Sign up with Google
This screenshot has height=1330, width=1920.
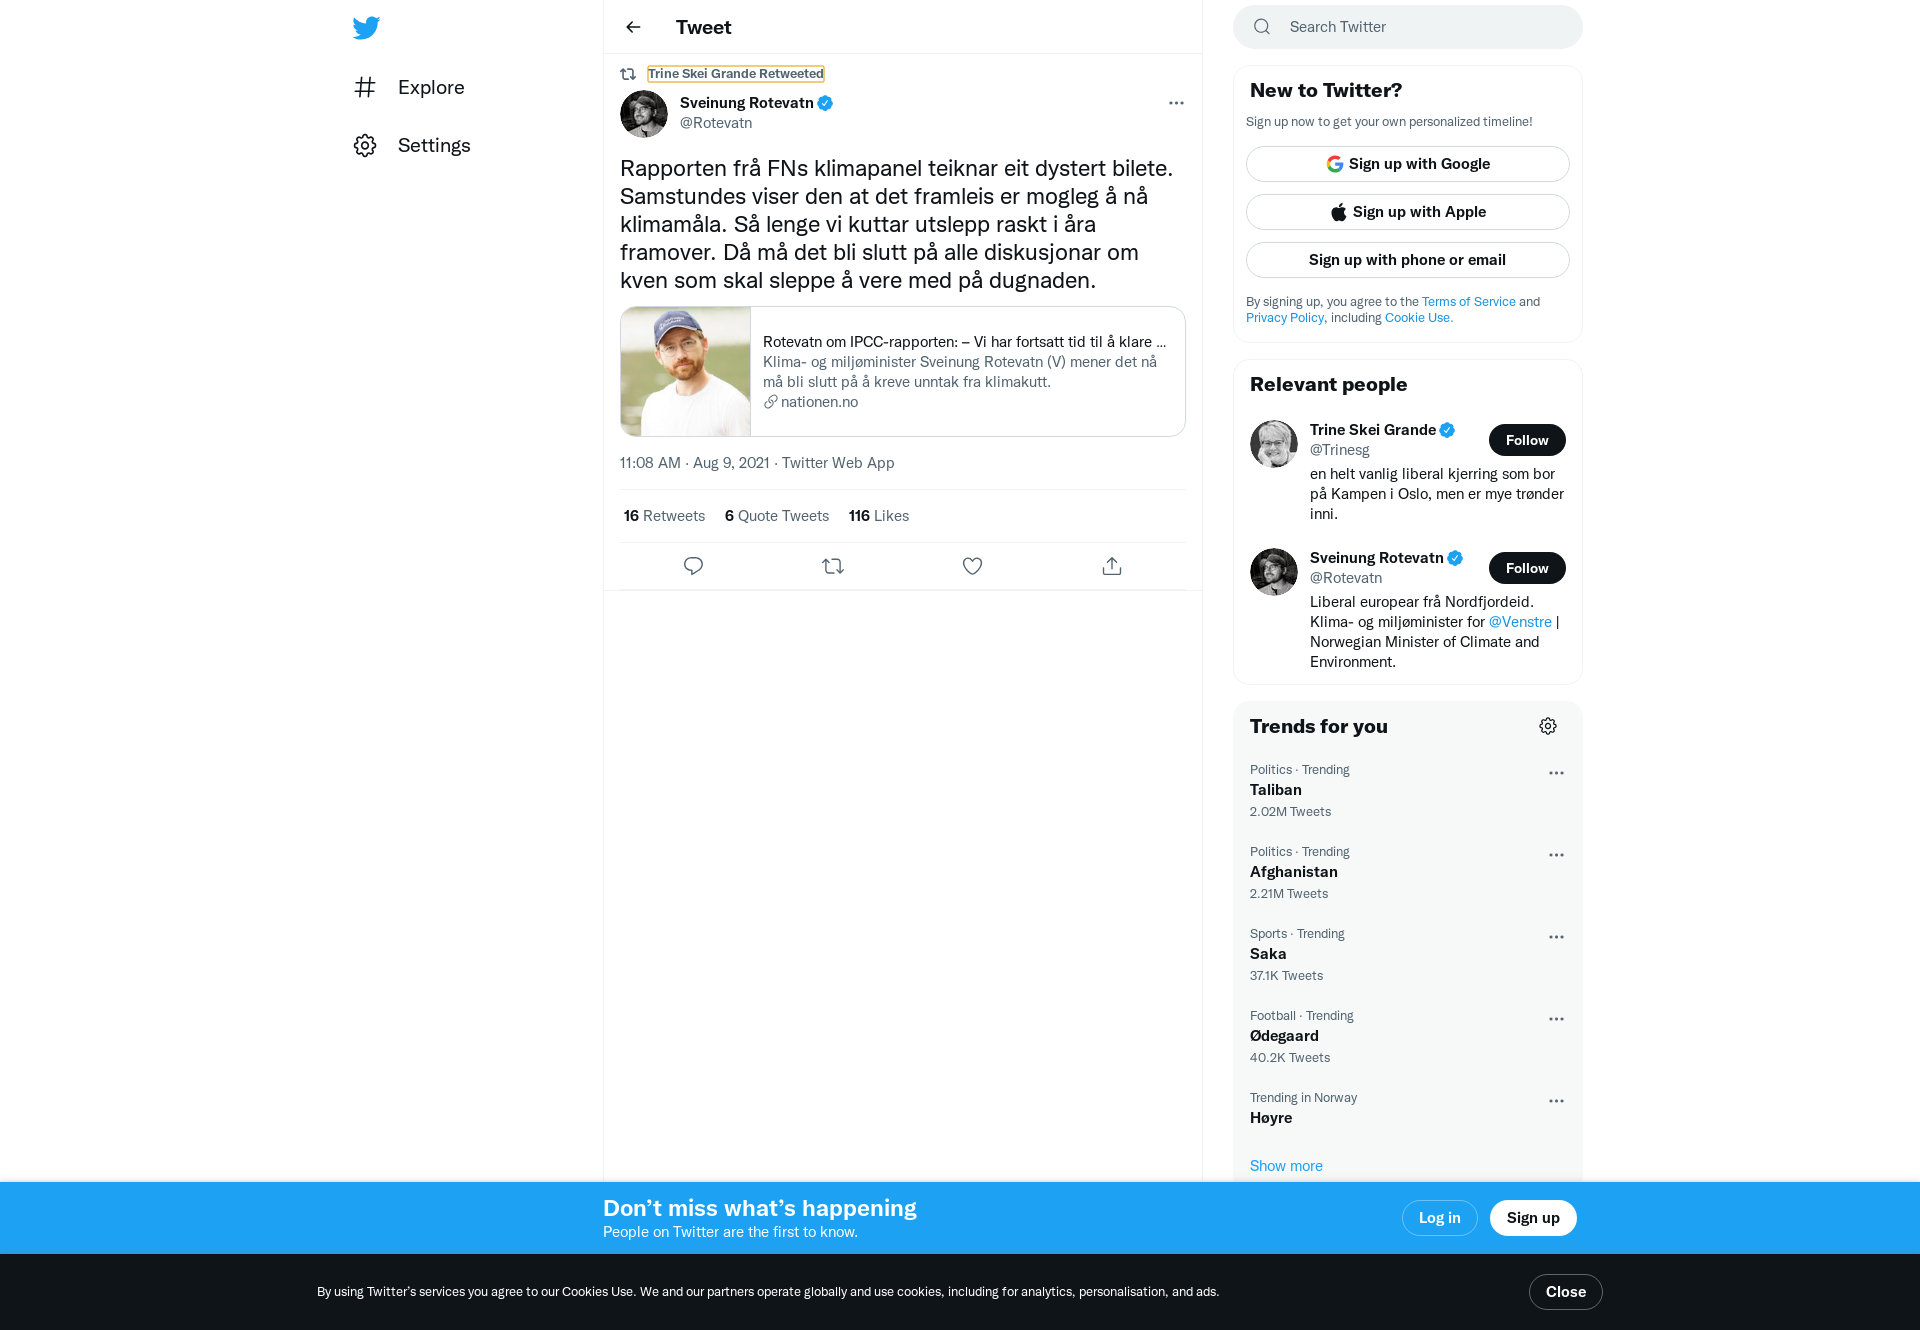click(1407, 164)
